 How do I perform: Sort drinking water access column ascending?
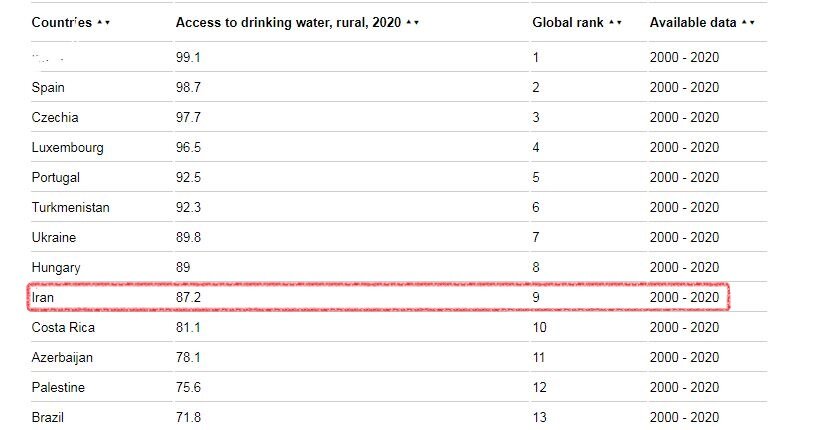(x=409, y=22)
